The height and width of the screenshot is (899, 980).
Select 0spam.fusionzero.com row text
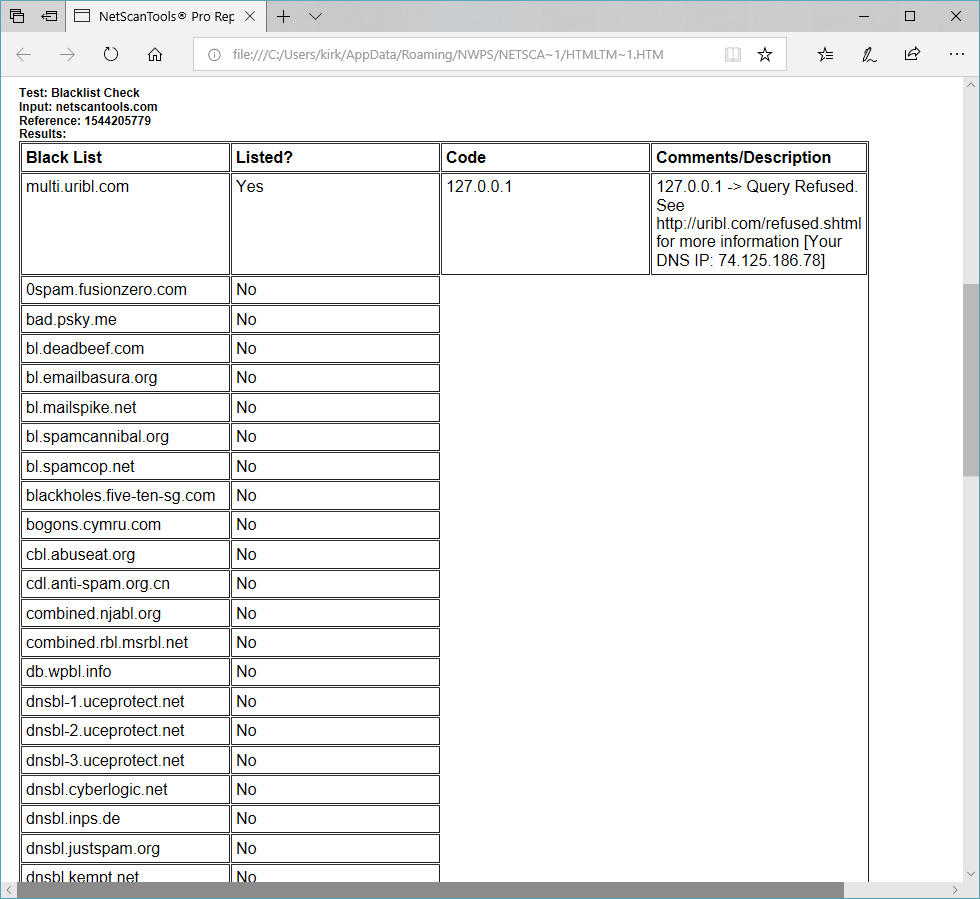click(106, 289)
